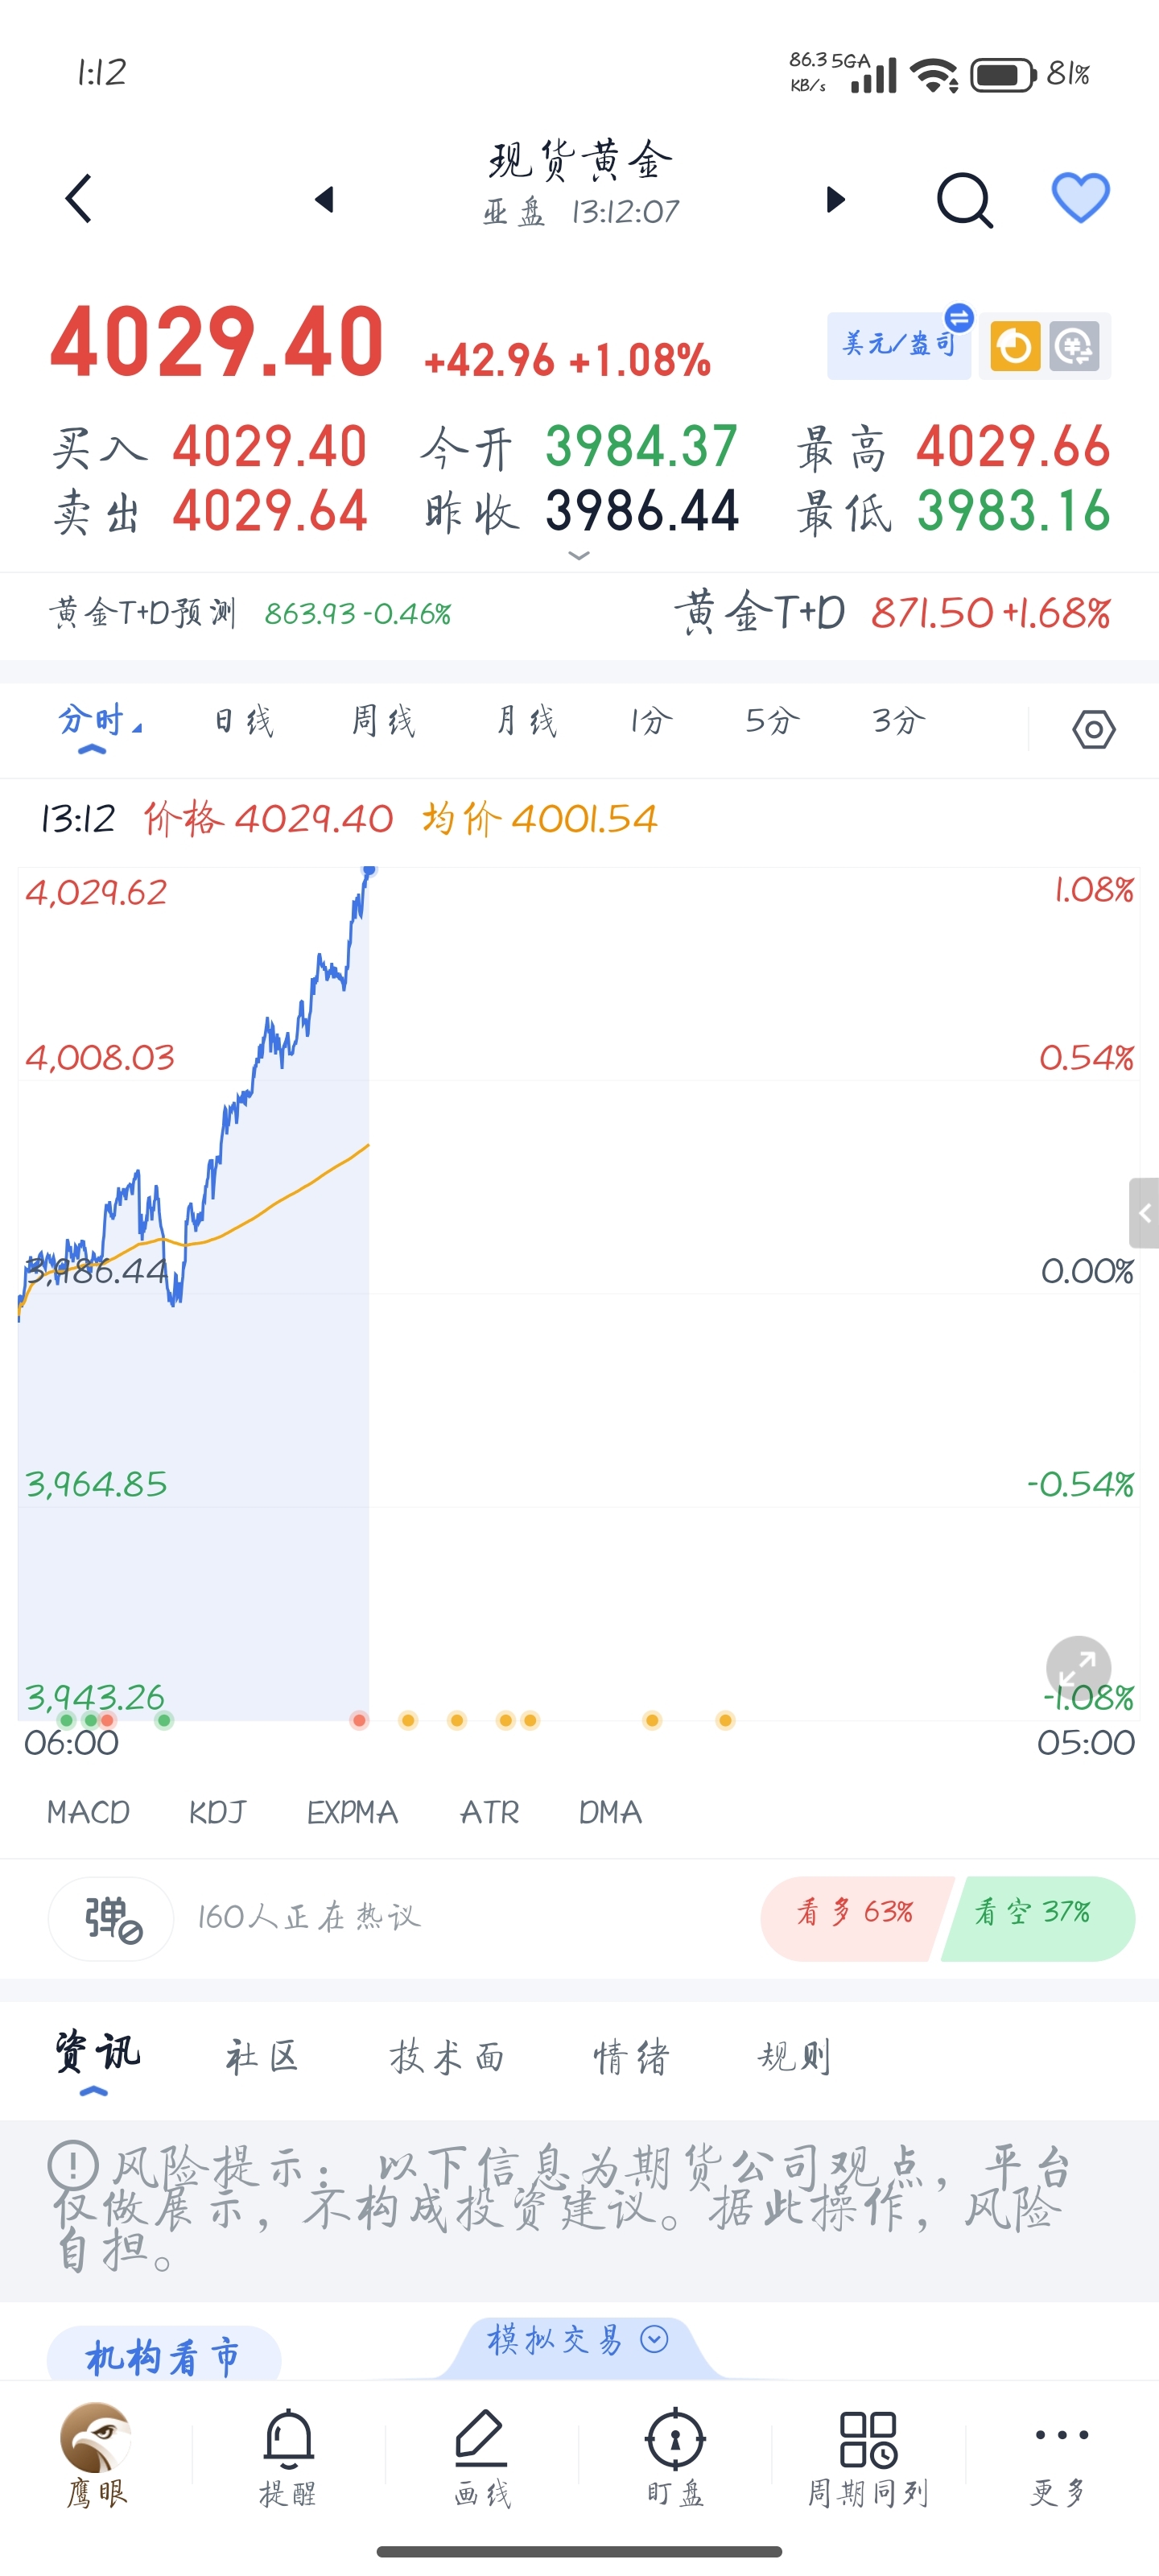Open the 技术面 tab
This screenshot has width=1159, height=2576.
446,2057
